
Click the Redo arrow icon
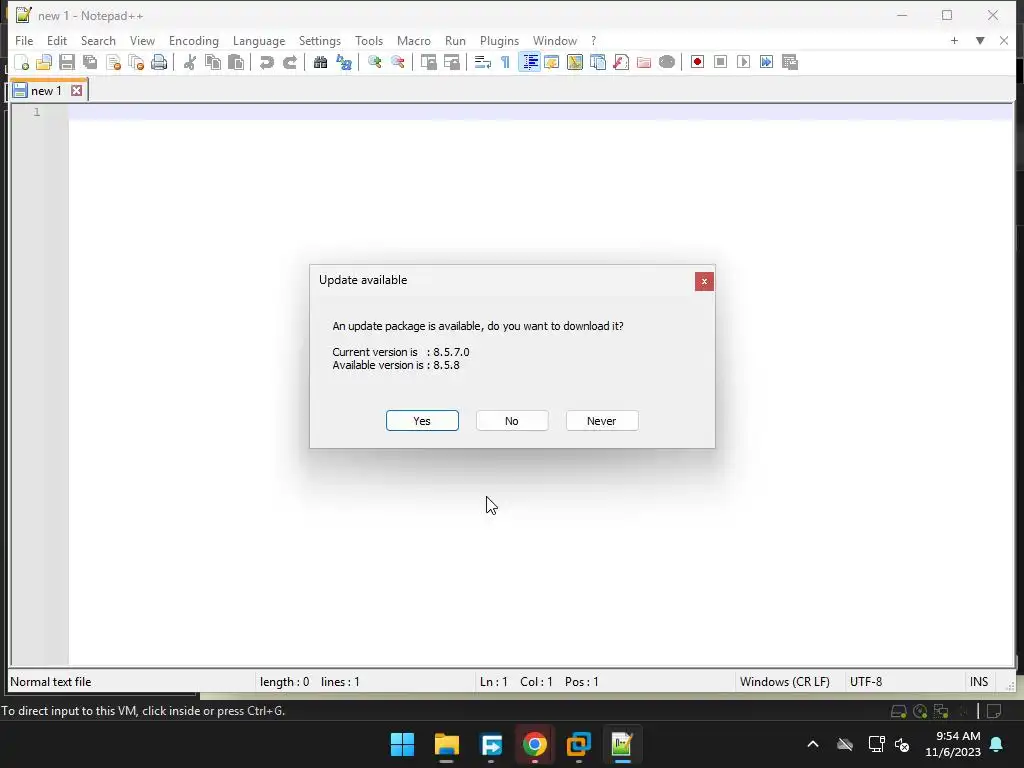[x=289, y=62]
